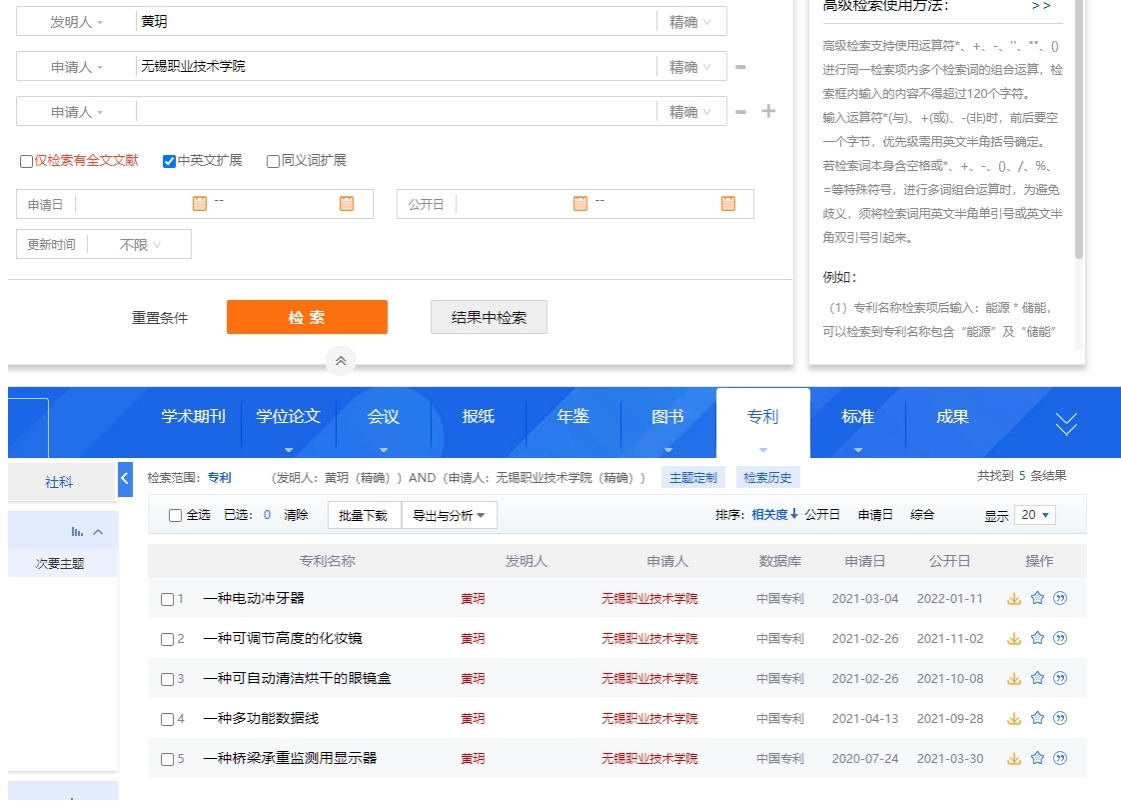
Task: Open the 更新时间 不限 dropdown
Action: click(139, 245)
